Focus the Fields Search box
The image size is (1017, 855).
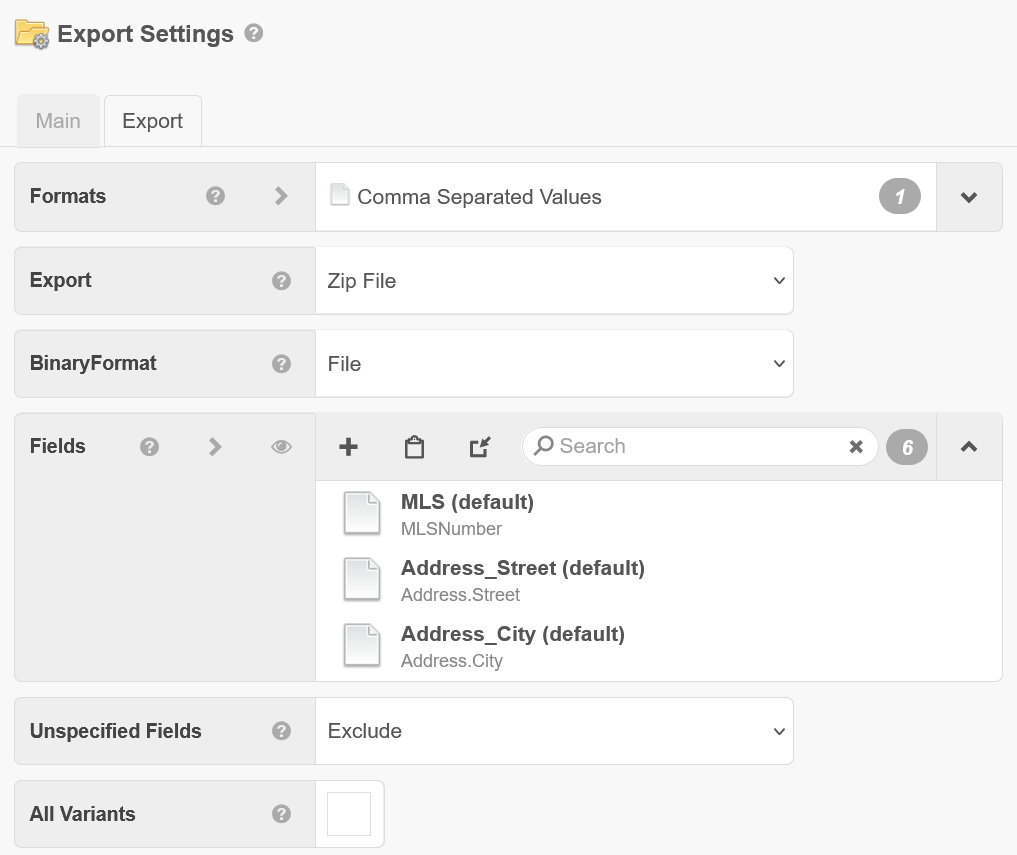point(700,446)
